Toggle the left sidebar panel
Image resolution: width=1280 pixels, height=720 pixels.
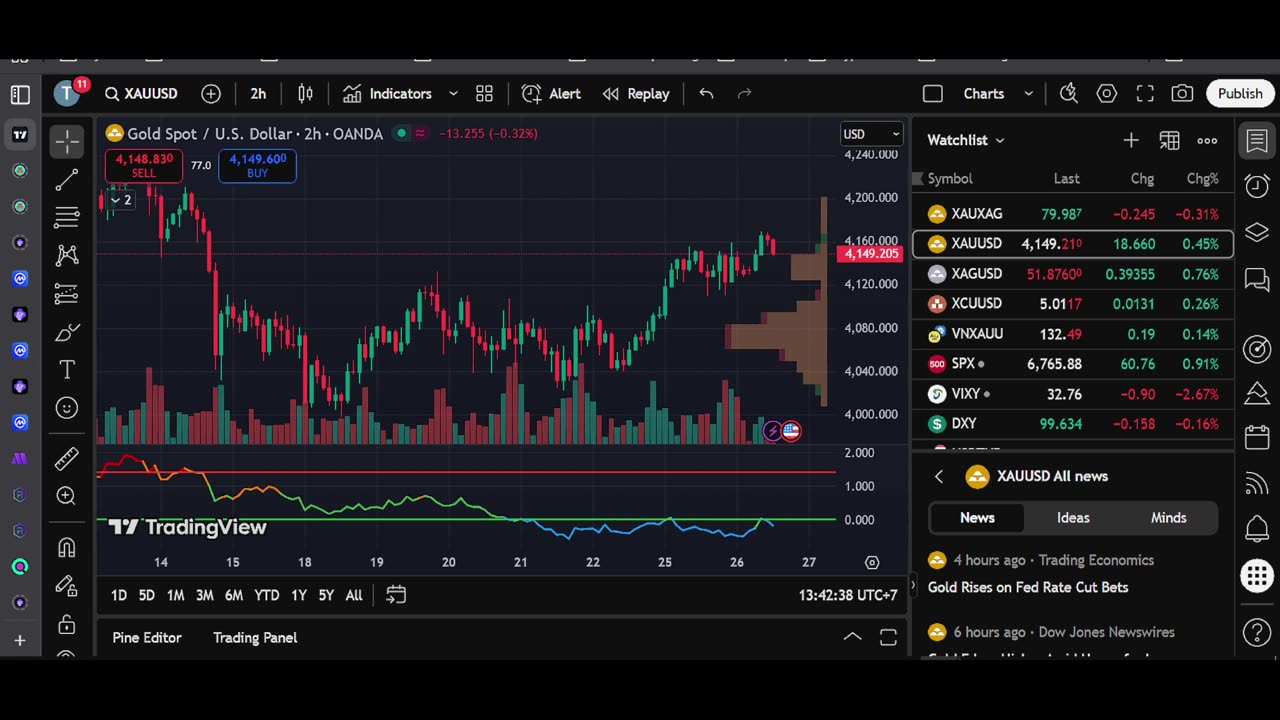coord(20,94)
